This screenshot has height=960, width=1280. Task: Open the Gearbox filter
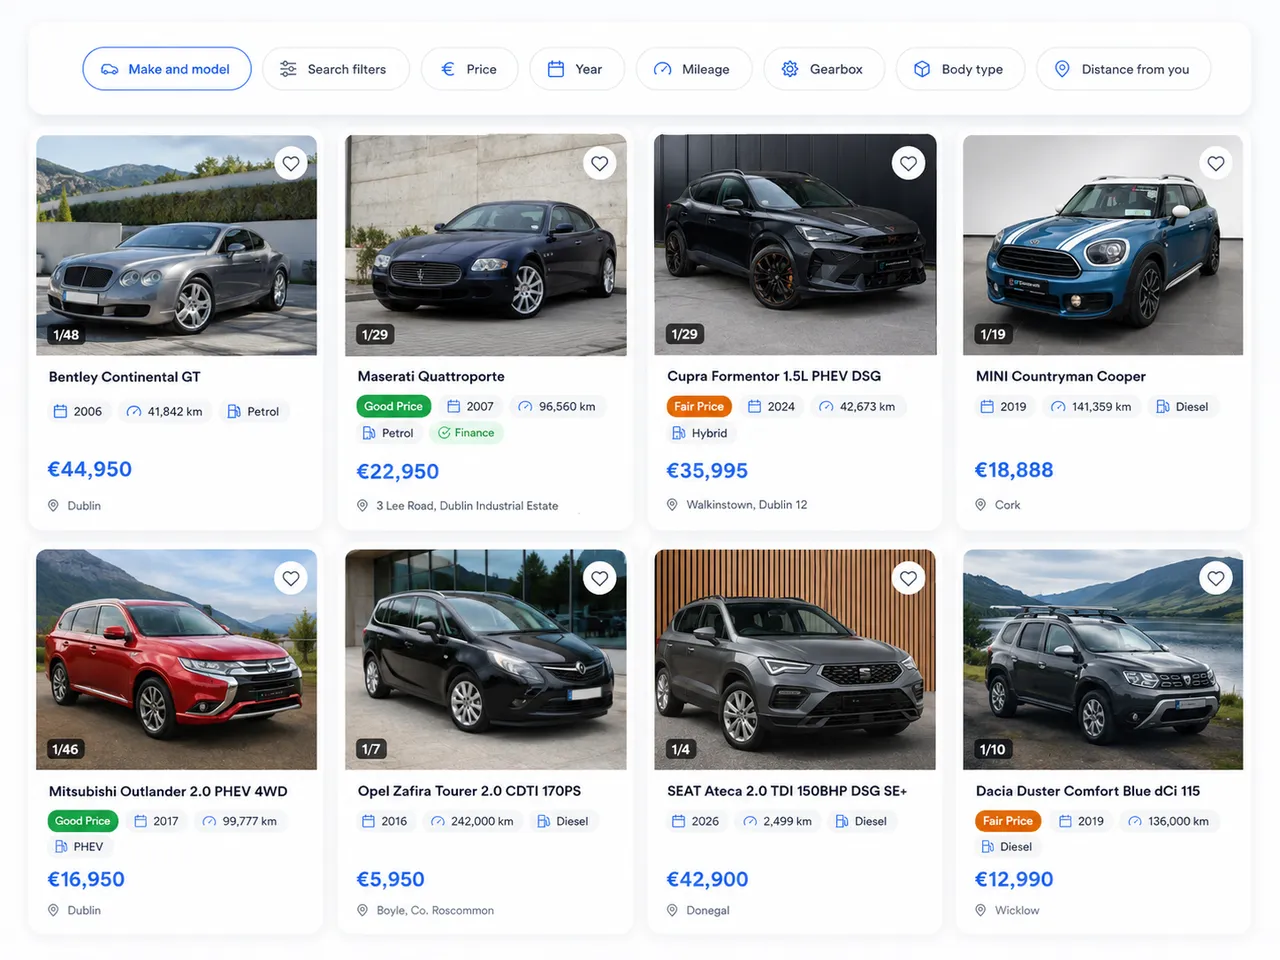point(824,69)
